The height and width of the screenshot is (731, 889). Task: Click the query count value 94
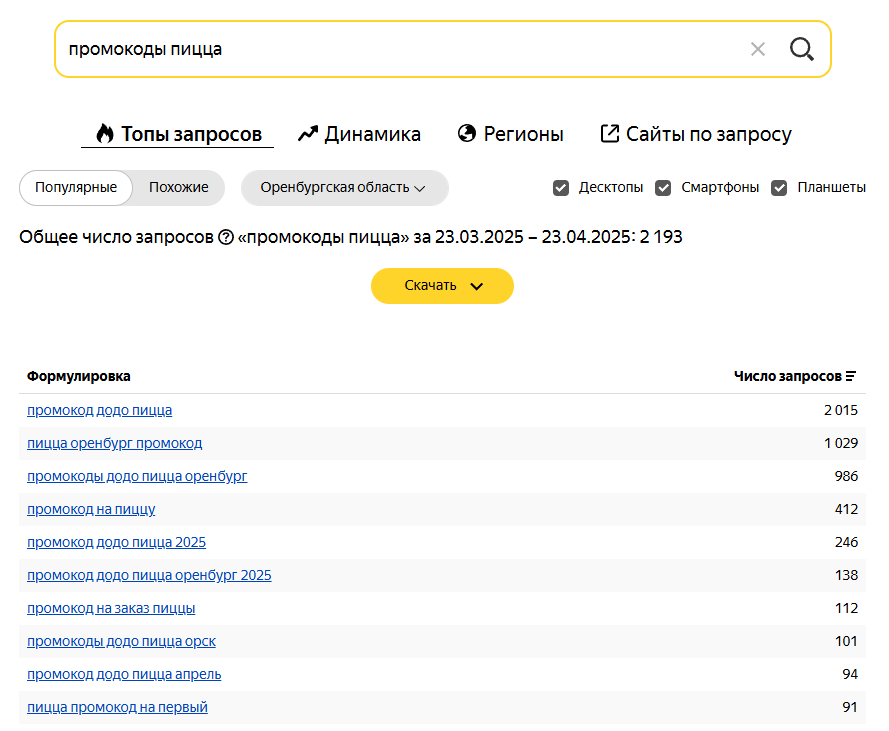point(850,674)
